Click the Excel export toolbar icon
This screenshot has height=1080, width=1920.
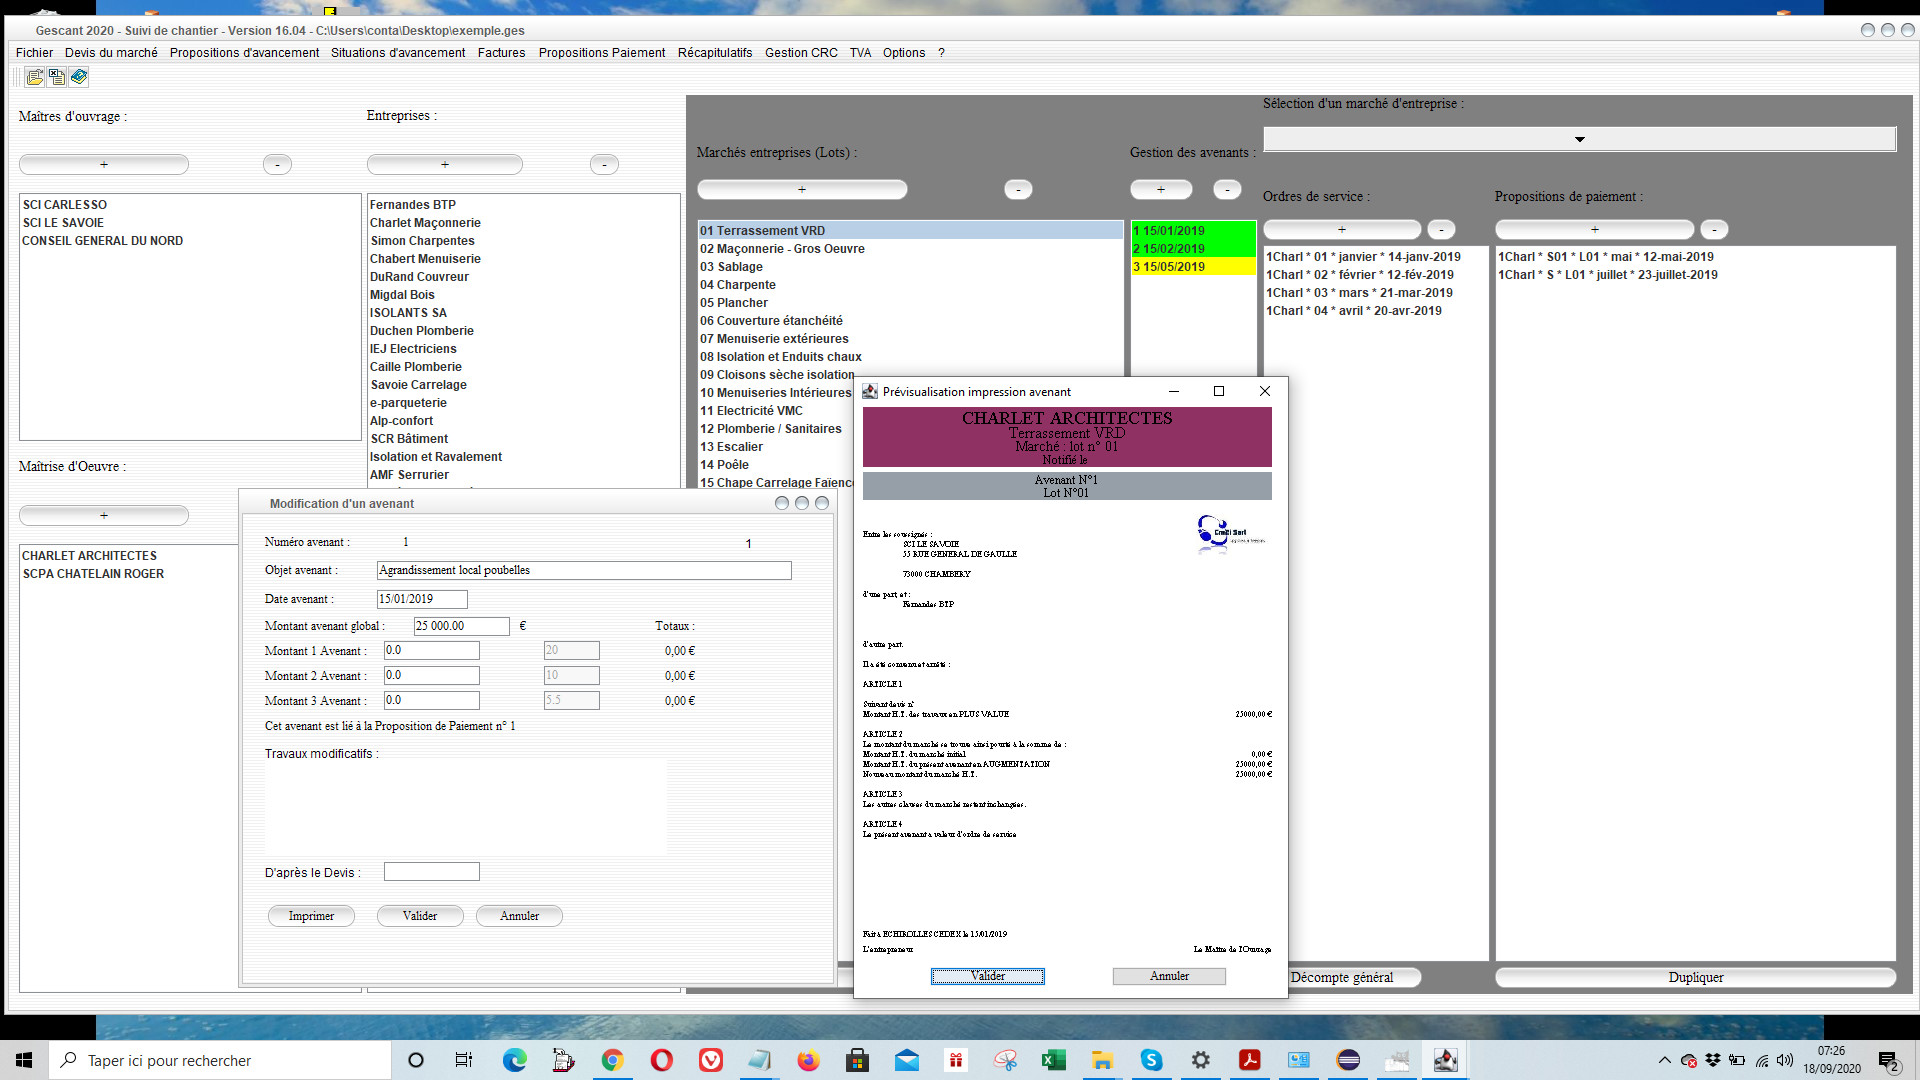coord(57,77)
